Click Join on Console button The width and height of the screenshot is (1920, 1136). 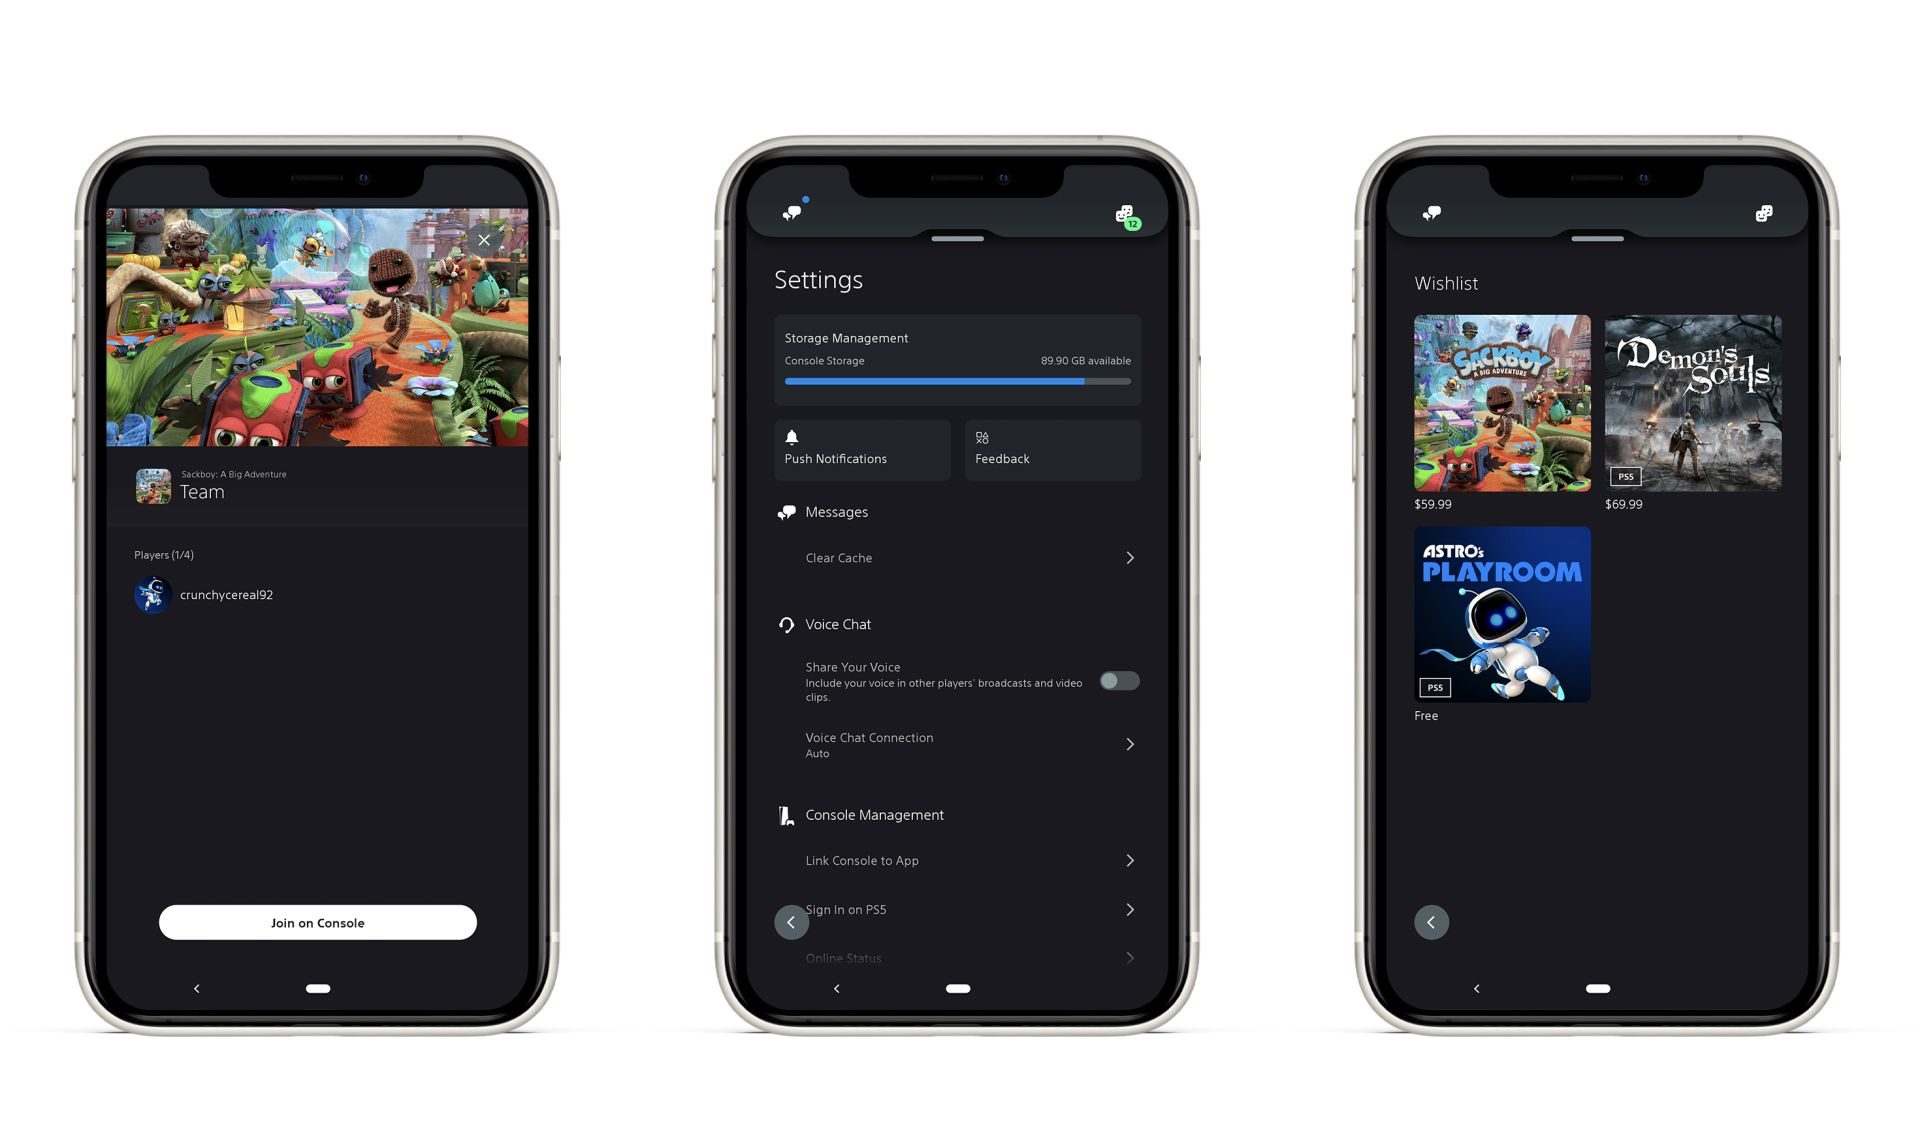316,922
